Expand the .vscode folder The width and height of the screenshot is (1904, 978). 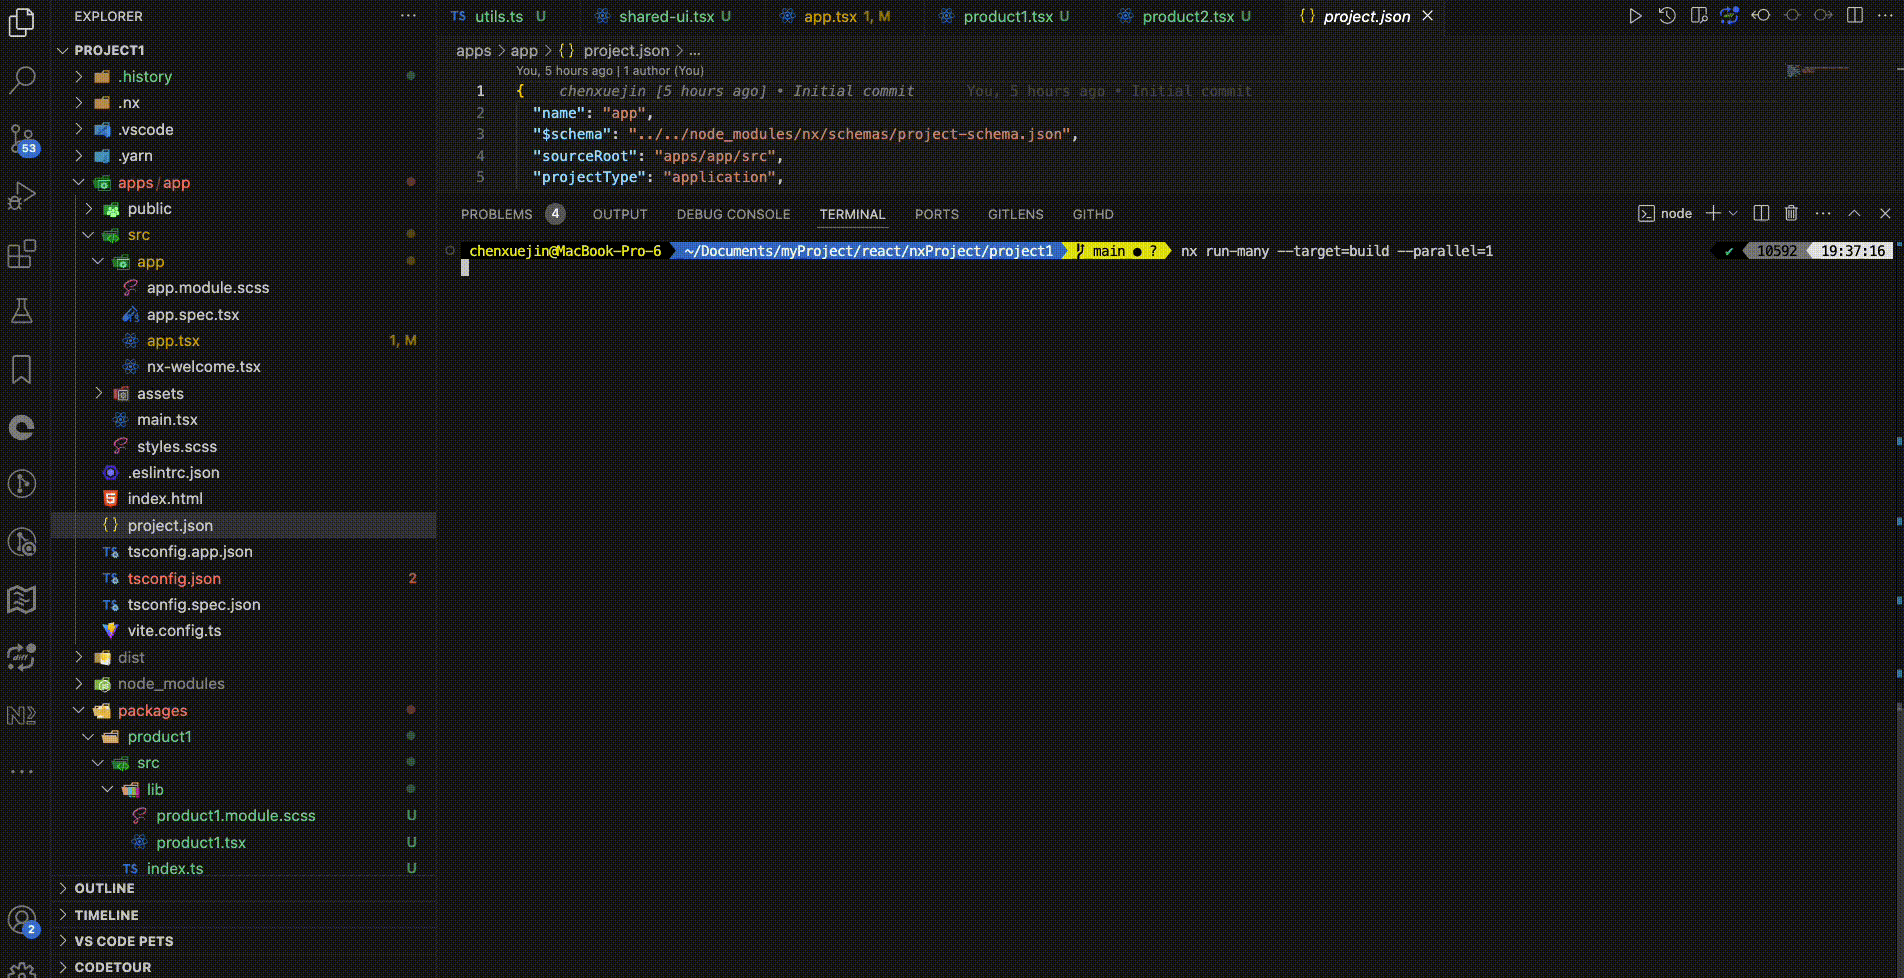[x=244, y=129]
